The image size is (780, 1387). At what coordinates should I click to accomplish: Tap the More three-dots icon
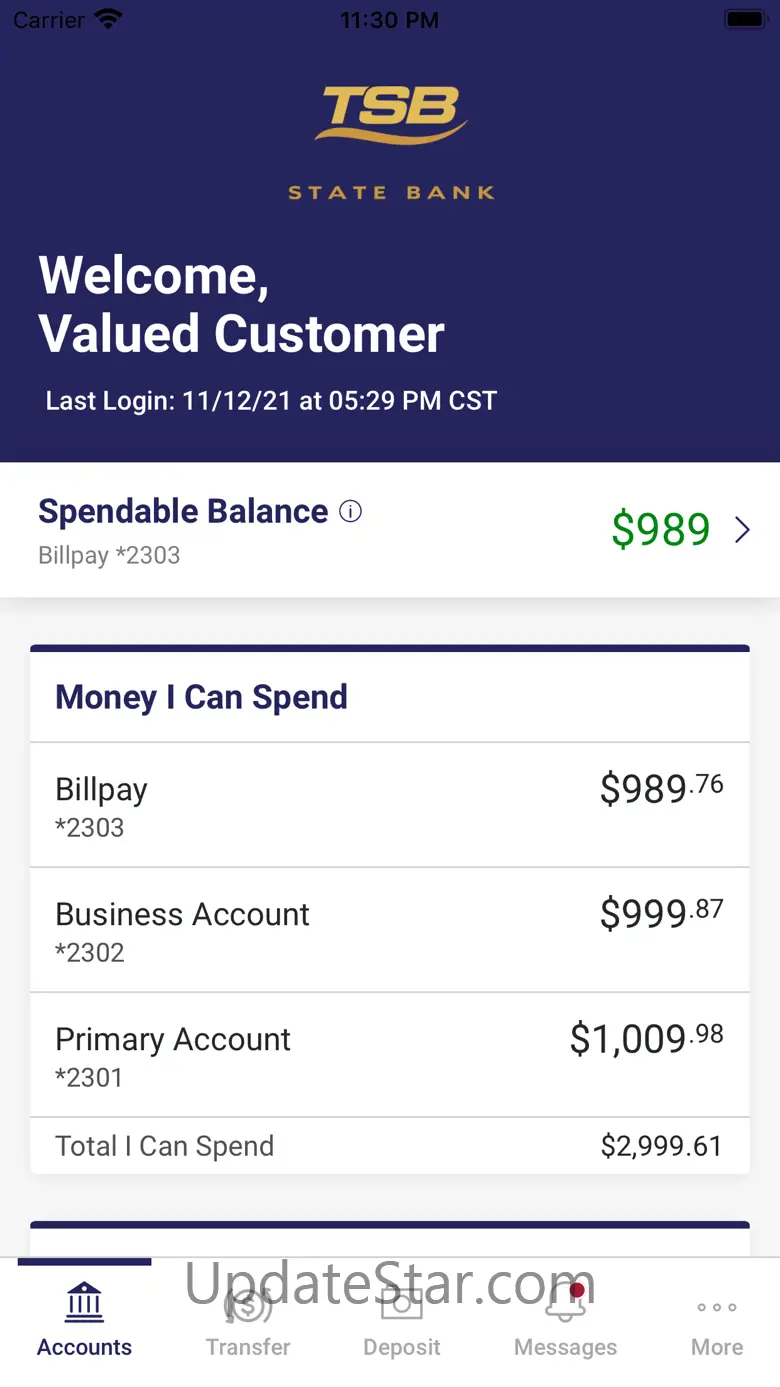point(717,1307)
